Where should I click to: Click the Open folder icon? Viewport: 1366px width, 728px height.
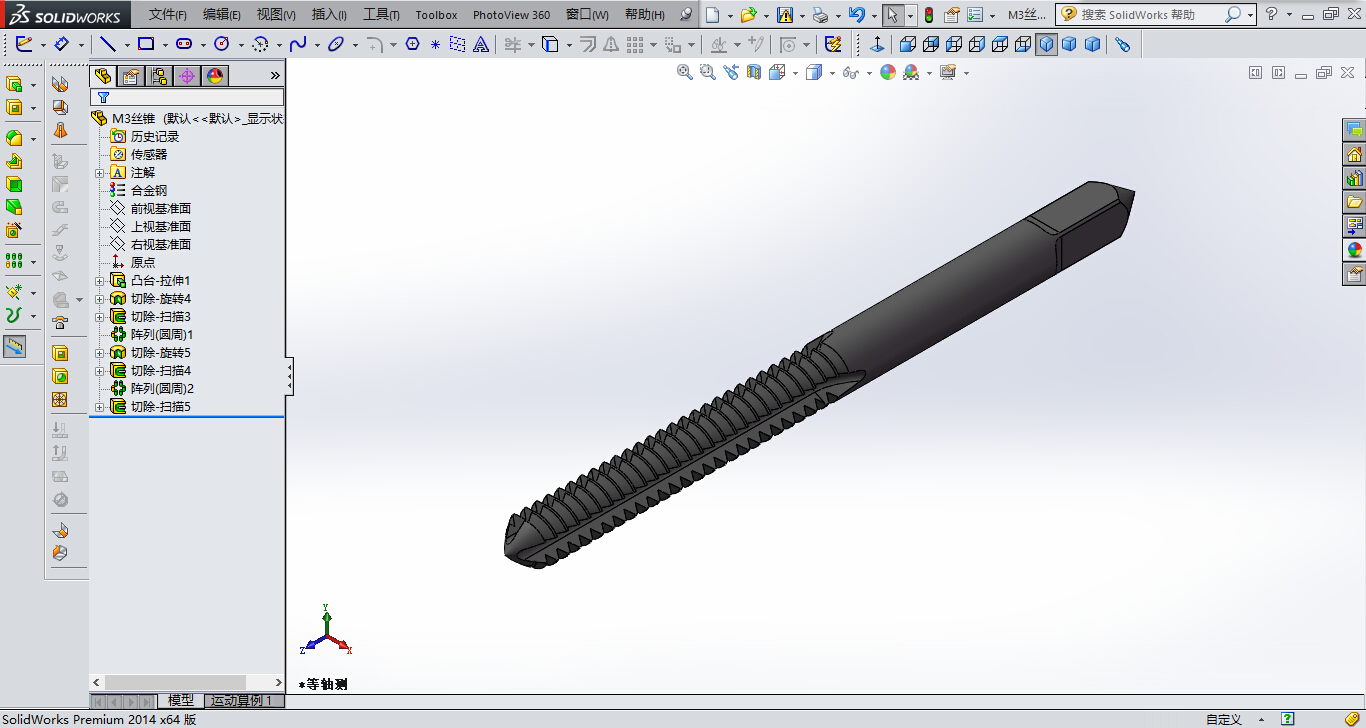coord(748,15)
